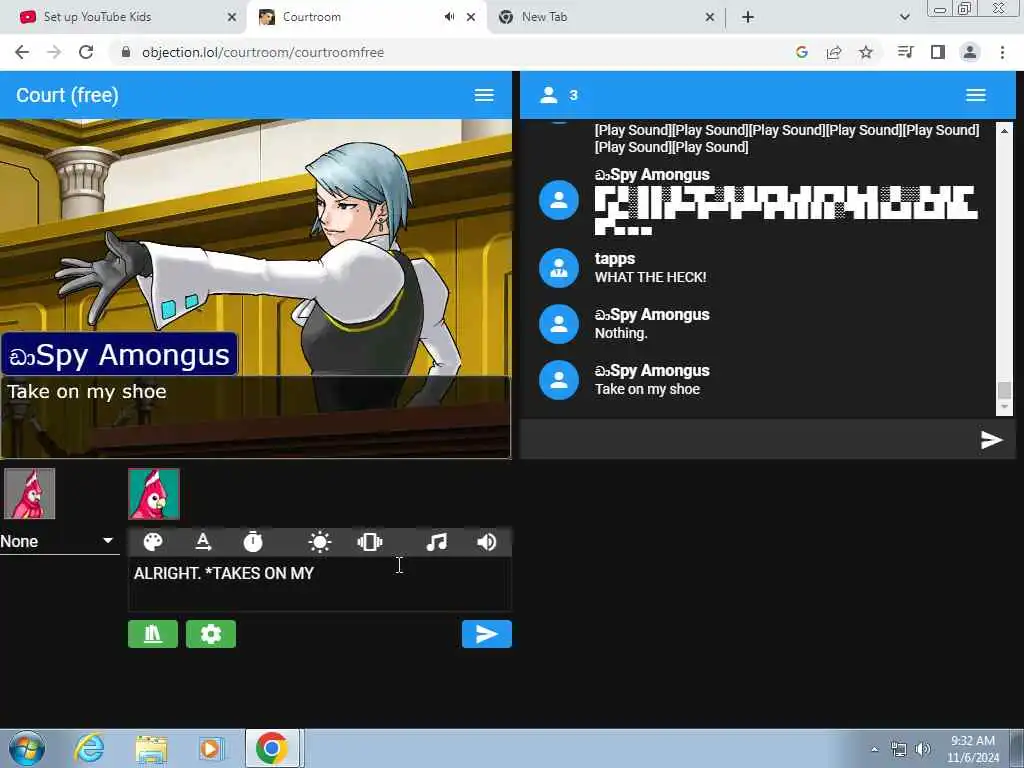Viewport: 1024px width, 768px height.
Task: Open the chat panel hamburger menu
Action: pos(976,95)
